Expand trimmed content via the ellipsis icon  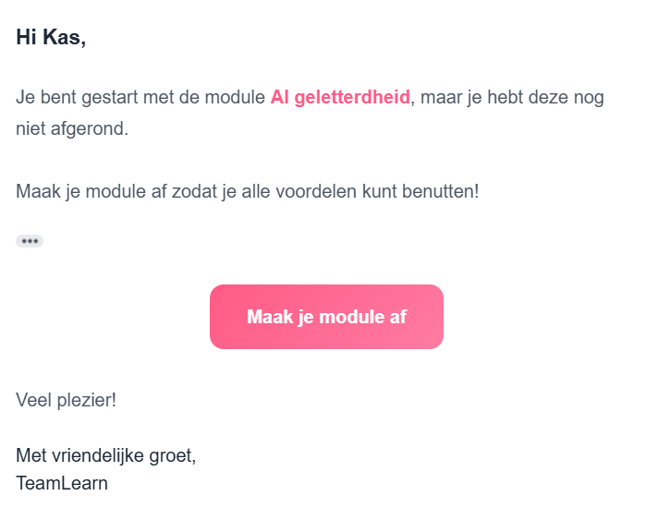[x=29, y=241]
